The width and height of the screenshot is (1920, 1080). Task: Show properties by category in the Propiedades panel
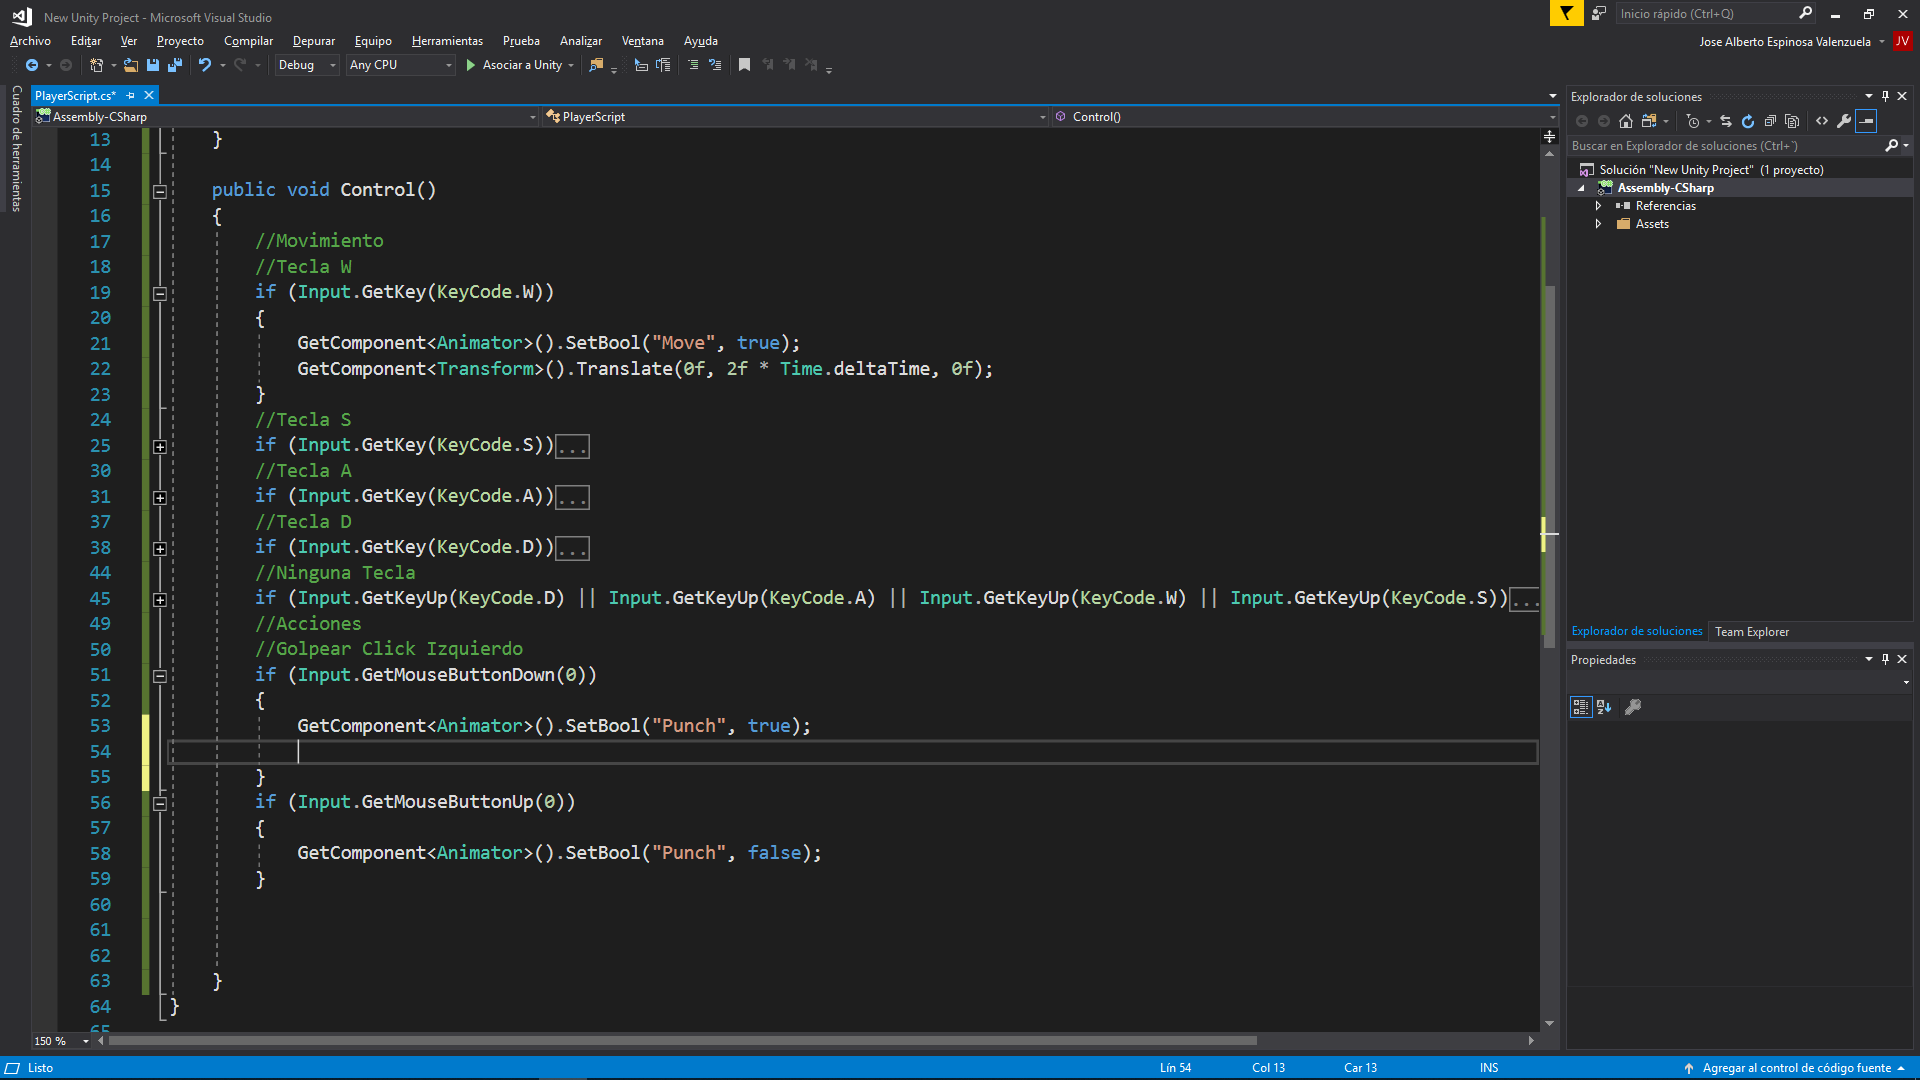[1580, 707]
